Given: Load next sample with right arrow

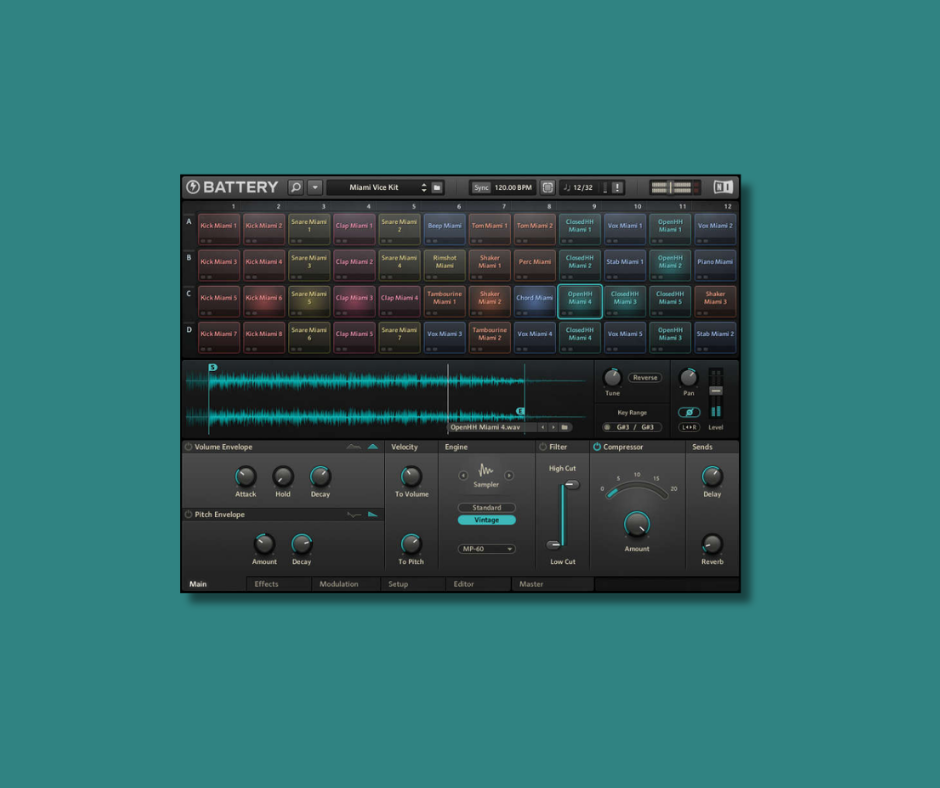Looking at the screenshot, I should [x=553, y=428].
